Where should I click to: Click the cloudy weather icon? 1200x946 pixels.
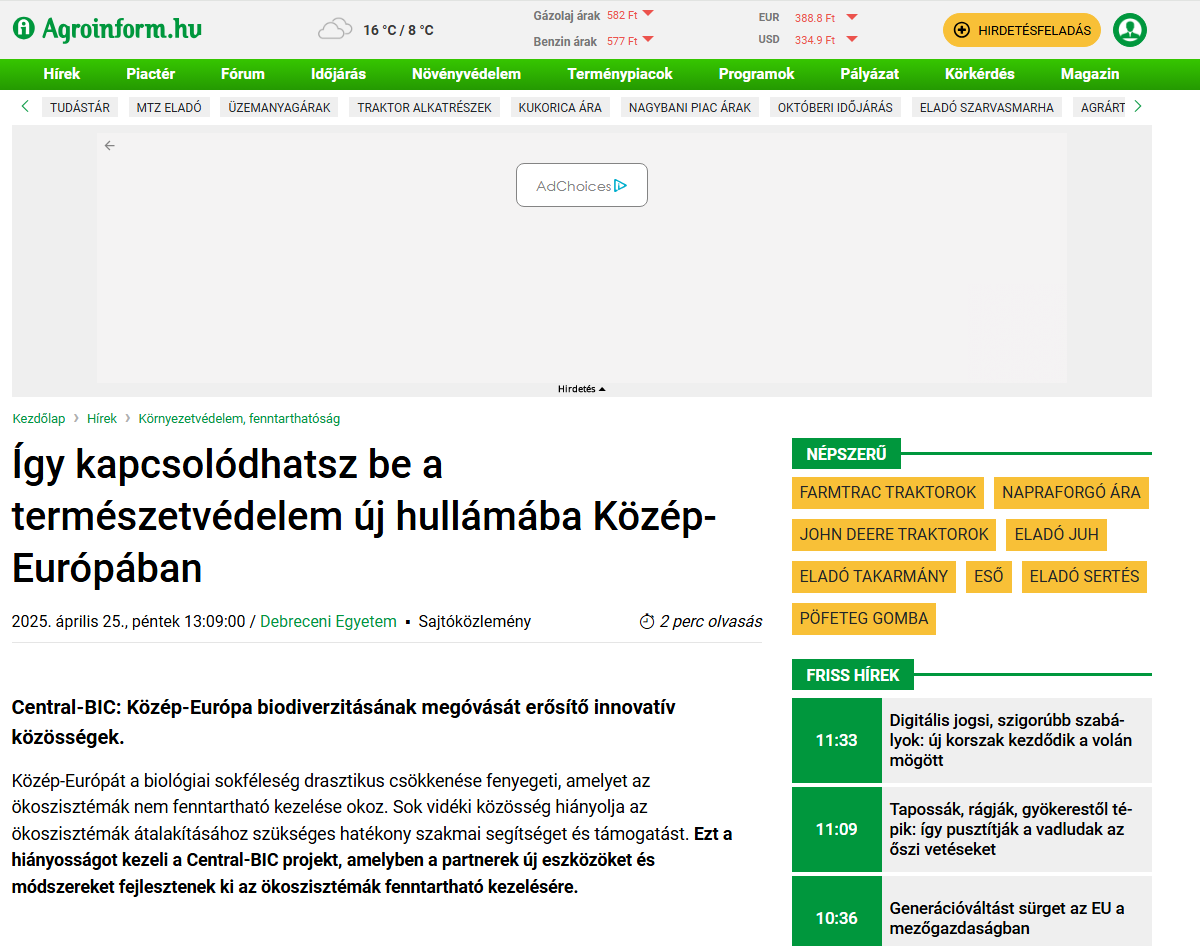point(335,29)
